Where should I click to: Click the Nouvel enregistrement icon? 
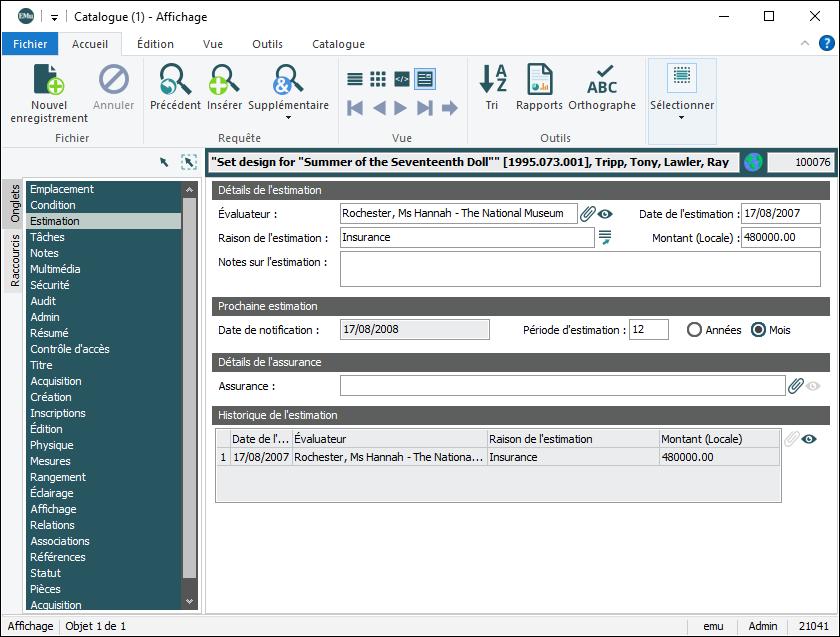pos(49,80)
